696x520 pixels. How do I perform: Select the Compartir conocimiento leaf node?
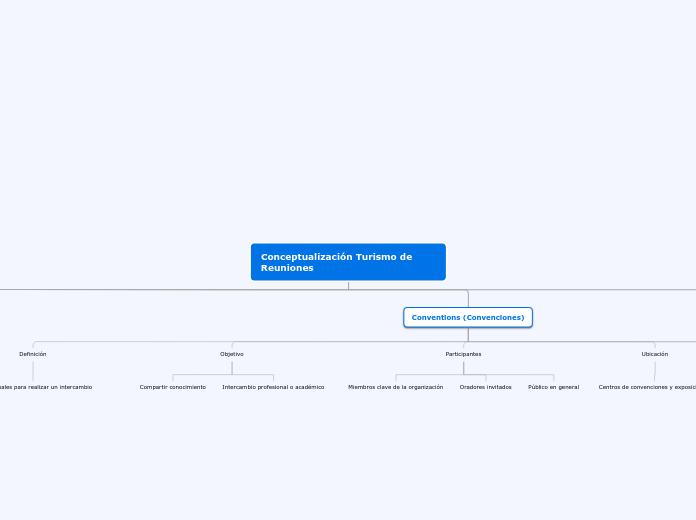click(x=173, y=387)
